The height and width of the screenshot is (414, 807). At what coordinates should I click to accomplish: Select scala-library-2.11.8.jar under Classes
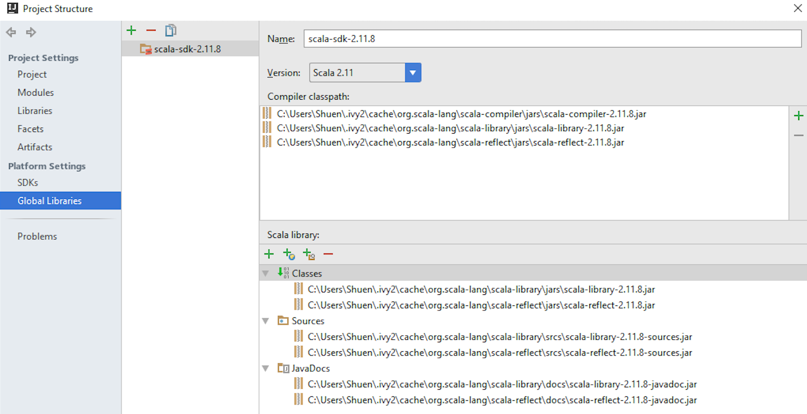tap(481, 289)
